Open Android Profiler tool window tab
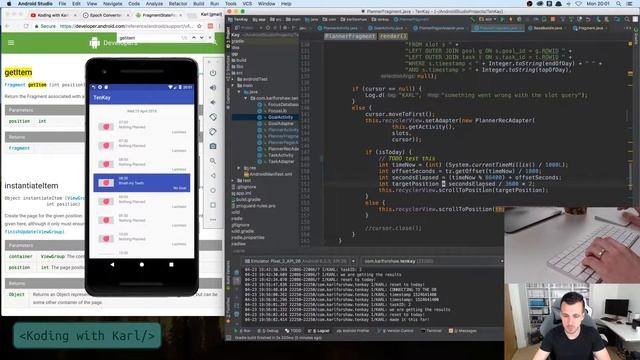This screenshot has height=360, width=640. tap(354, 331)
